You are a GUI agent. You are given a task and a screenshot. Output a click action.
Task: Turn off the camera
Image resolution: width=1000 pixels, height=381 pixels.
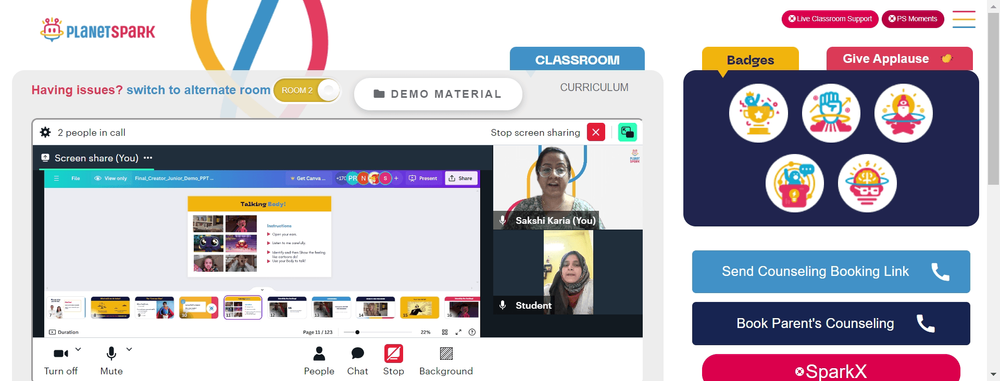[x=61, y=361]
